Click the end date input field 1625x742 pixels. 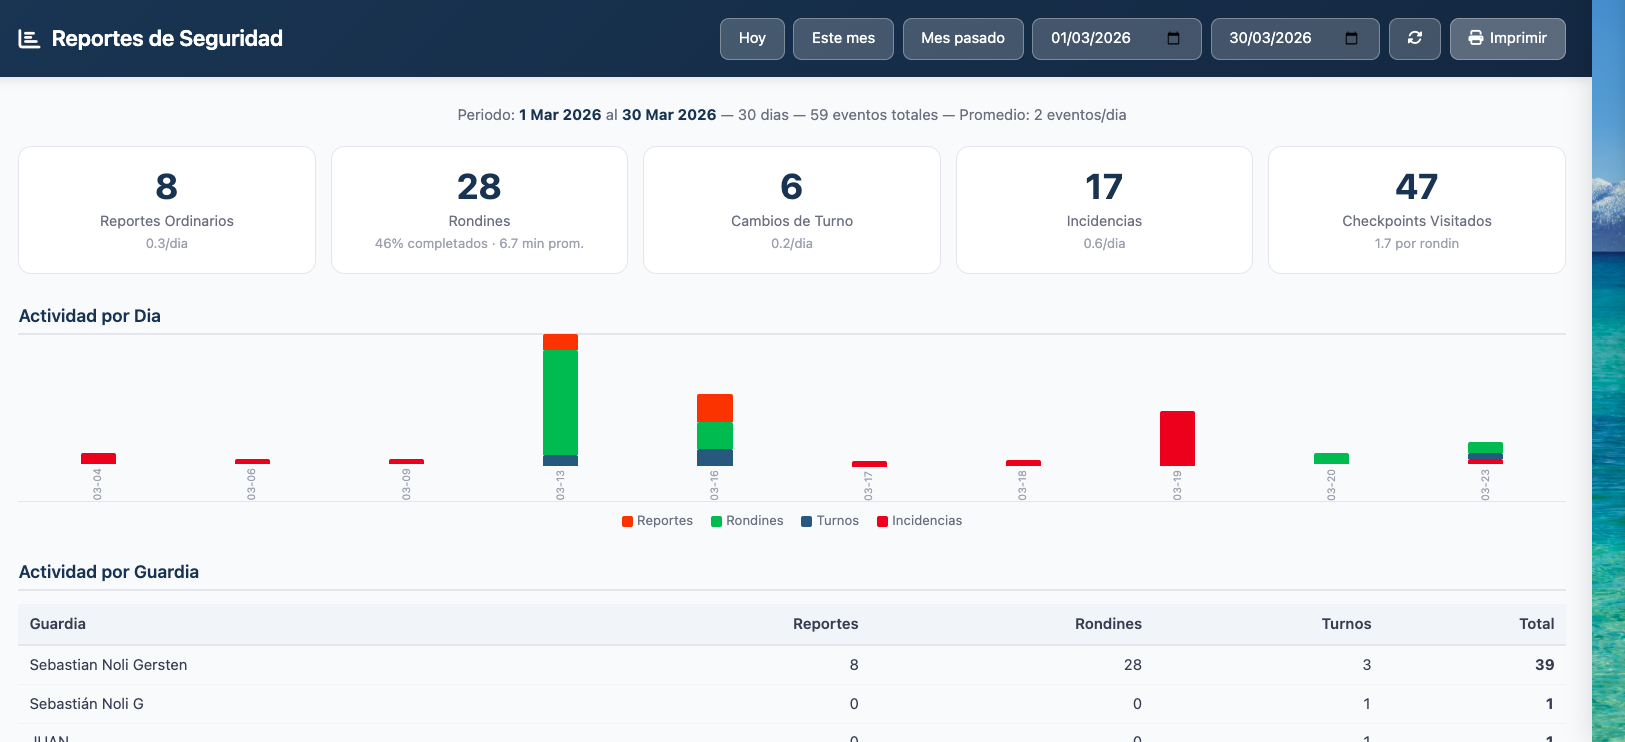(x=1295, y=38)
